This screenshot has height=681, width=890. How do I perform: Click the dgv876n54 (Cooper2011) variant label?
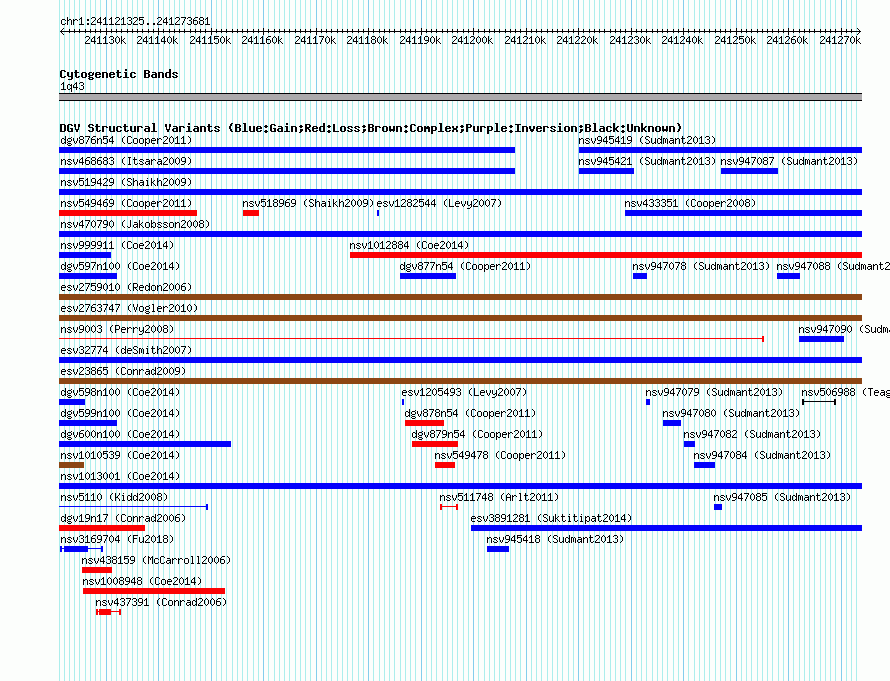126,140
